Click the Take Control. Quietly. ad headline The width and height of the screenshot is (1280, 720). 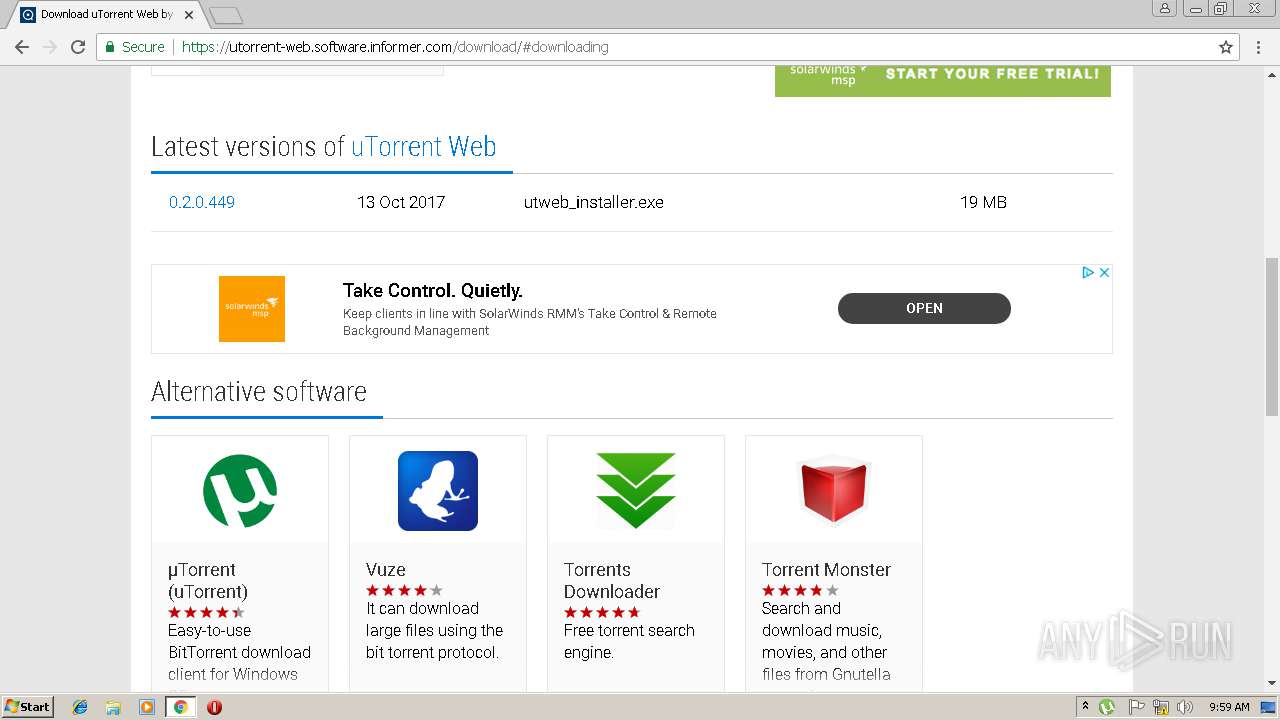(433, 291)
